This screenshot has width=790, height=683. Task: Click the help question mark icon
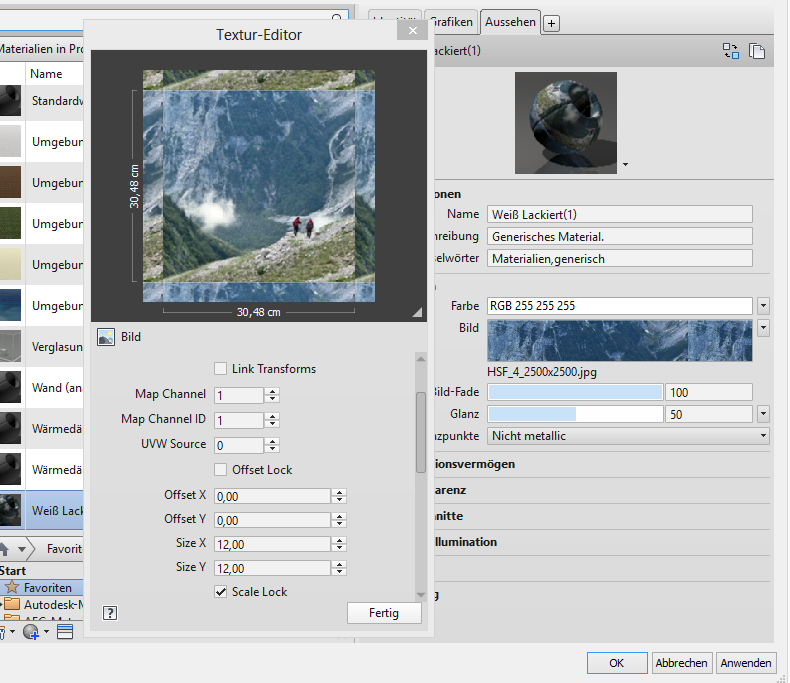click(110, 613)
